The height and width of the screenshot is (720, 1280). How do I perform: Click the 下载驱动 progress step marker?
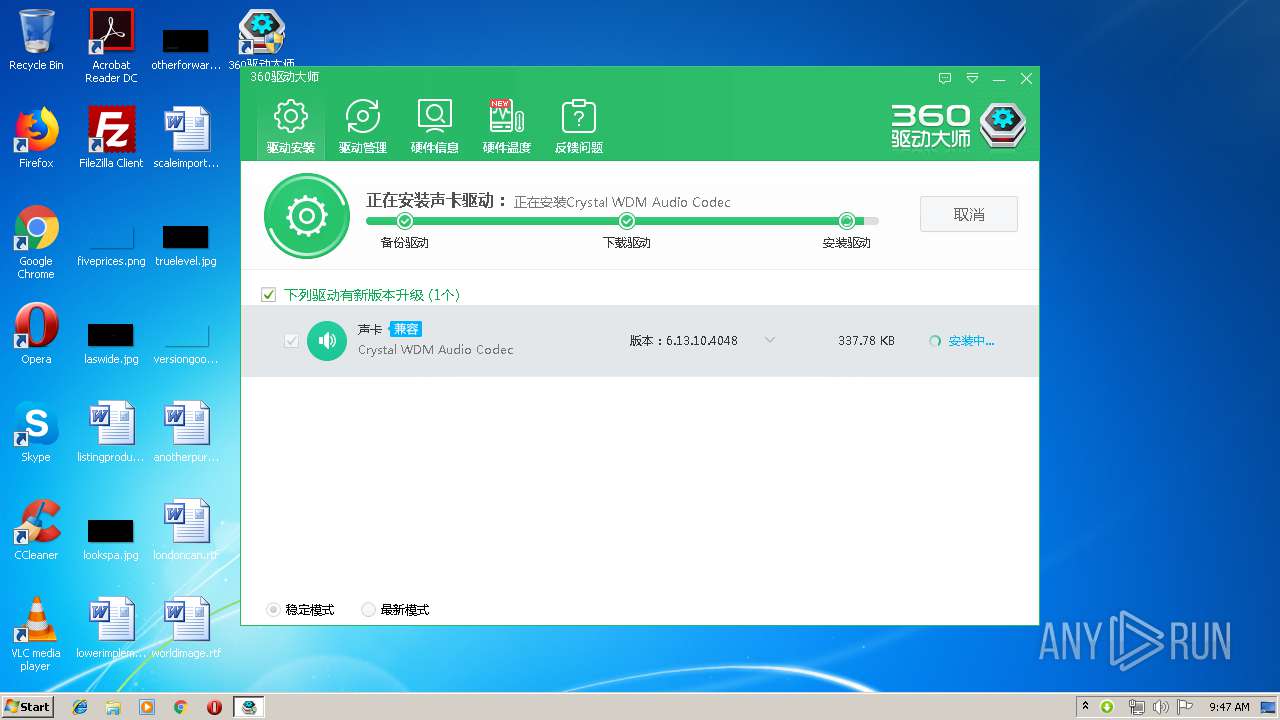[x=627, y=221]
